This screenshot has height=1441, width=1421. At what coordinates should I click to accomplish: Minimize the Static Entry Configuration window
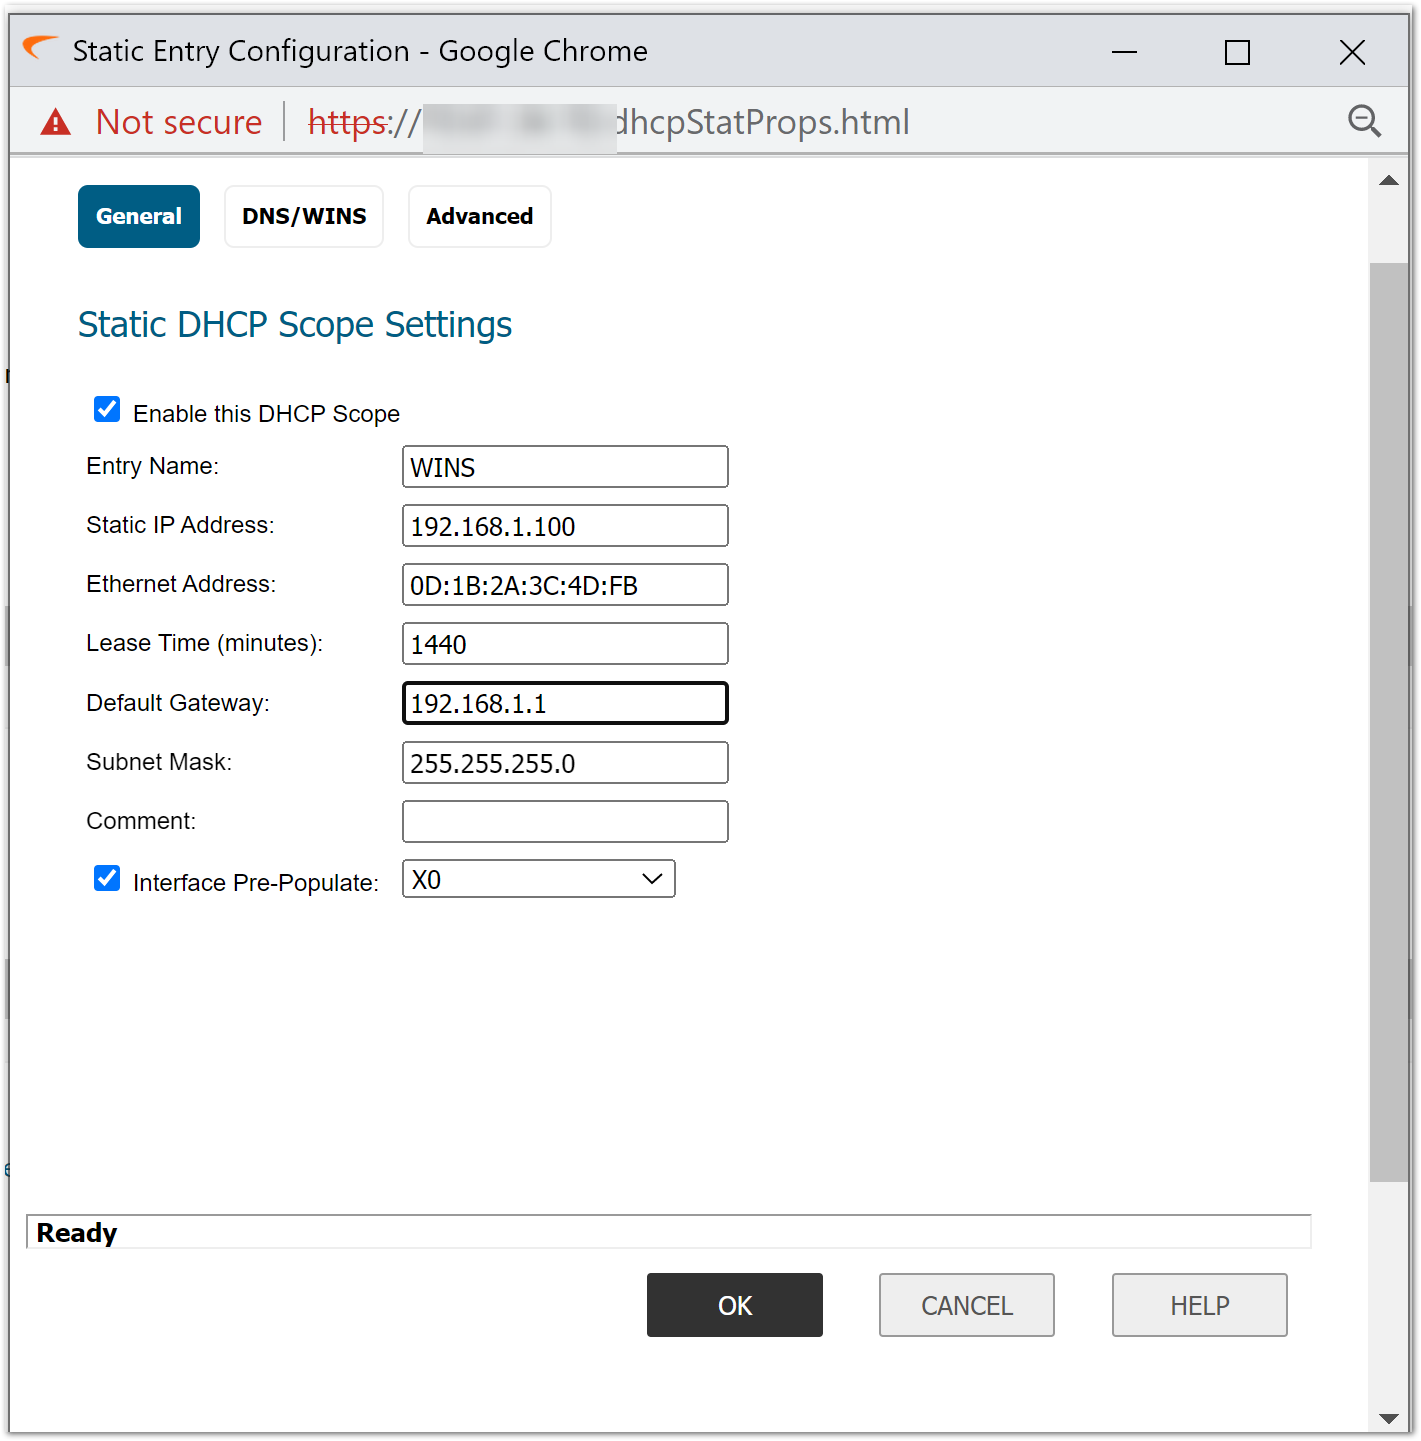[1124, 52]
